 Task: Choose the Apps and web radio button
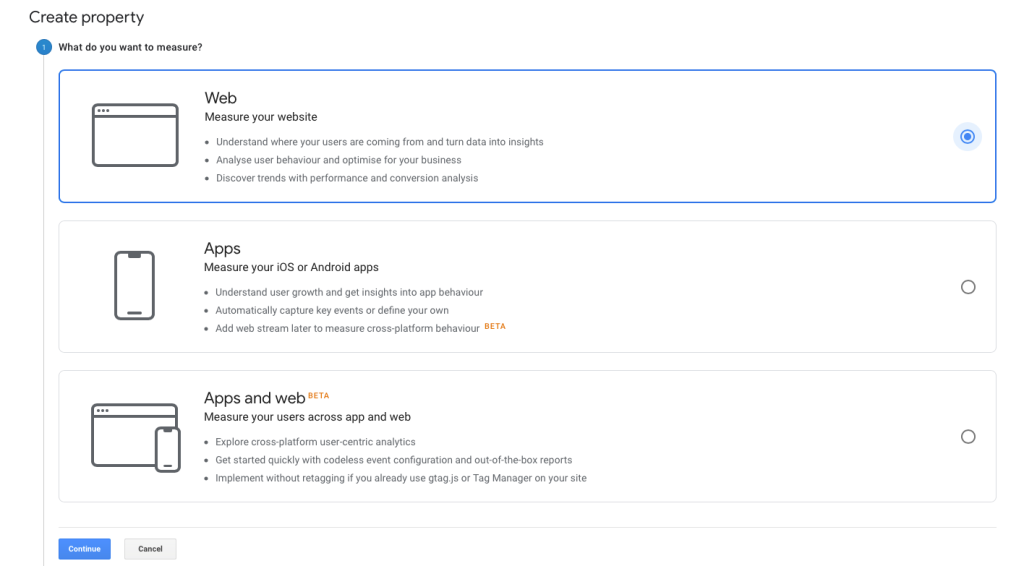coord(967,437)
